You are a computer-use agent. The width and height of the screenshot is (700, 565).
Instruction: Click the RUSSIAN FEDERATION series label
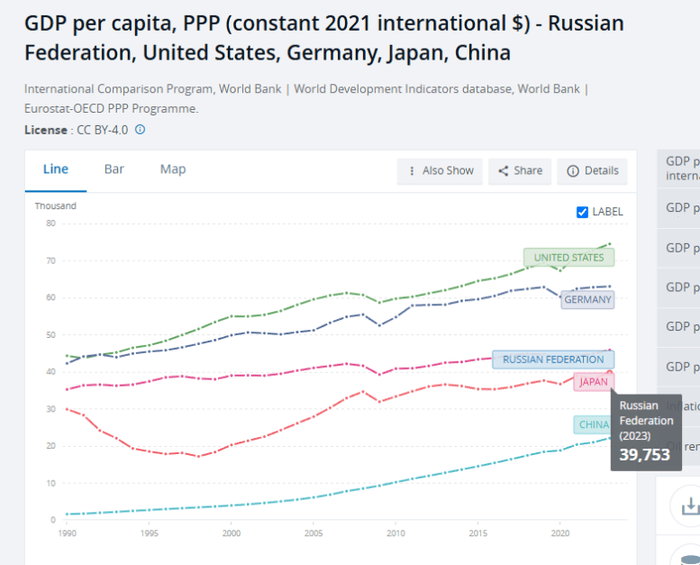pos(552,359)
